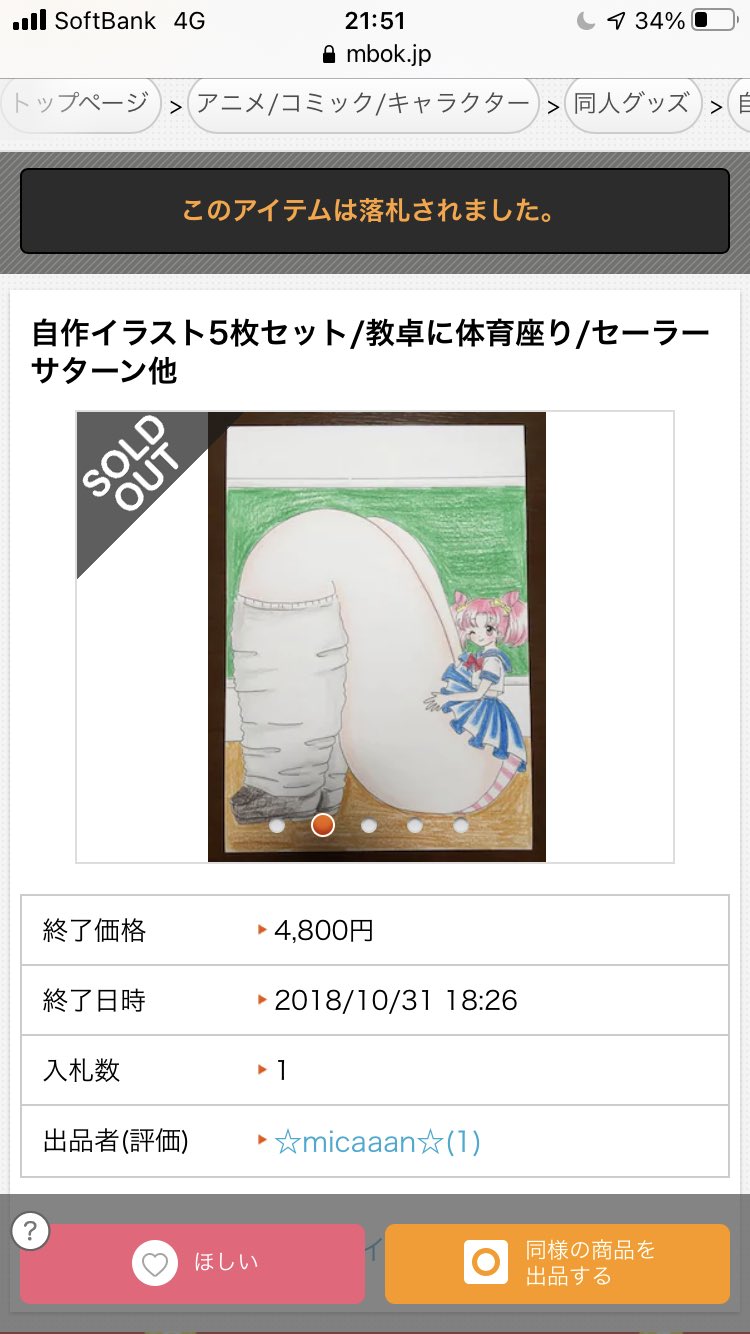Tap the orange circle listing icon
The image size is (750, 1334).
[486, 1263]
